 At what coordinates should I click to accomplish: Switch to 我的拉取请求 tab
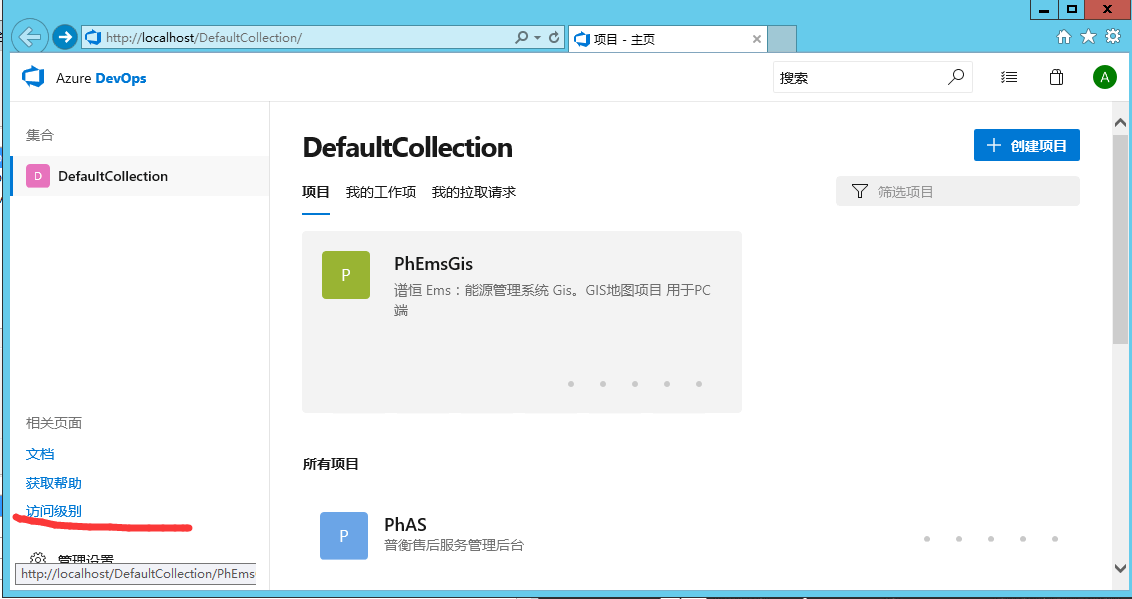point(474,192)
